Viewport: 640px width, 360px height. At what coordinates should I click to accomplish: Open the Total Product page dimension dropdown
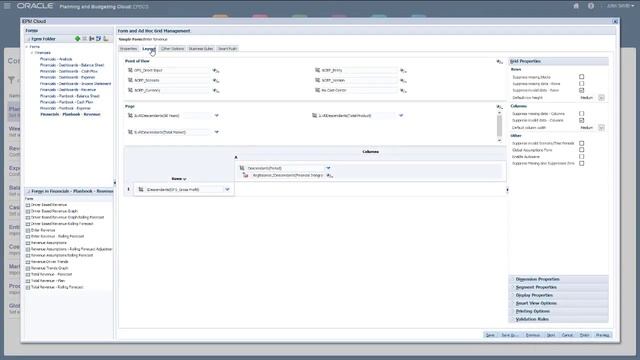coord(401,116)
